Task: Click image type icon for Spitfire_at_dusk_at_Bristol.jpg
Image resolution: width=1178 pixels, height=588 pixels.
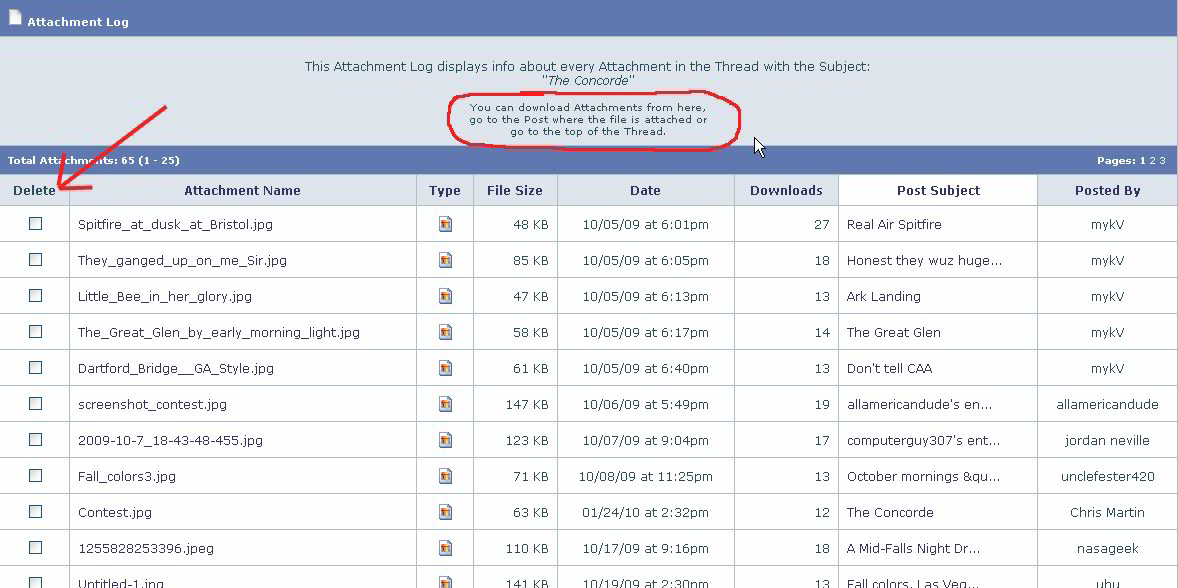Action: 446,224
